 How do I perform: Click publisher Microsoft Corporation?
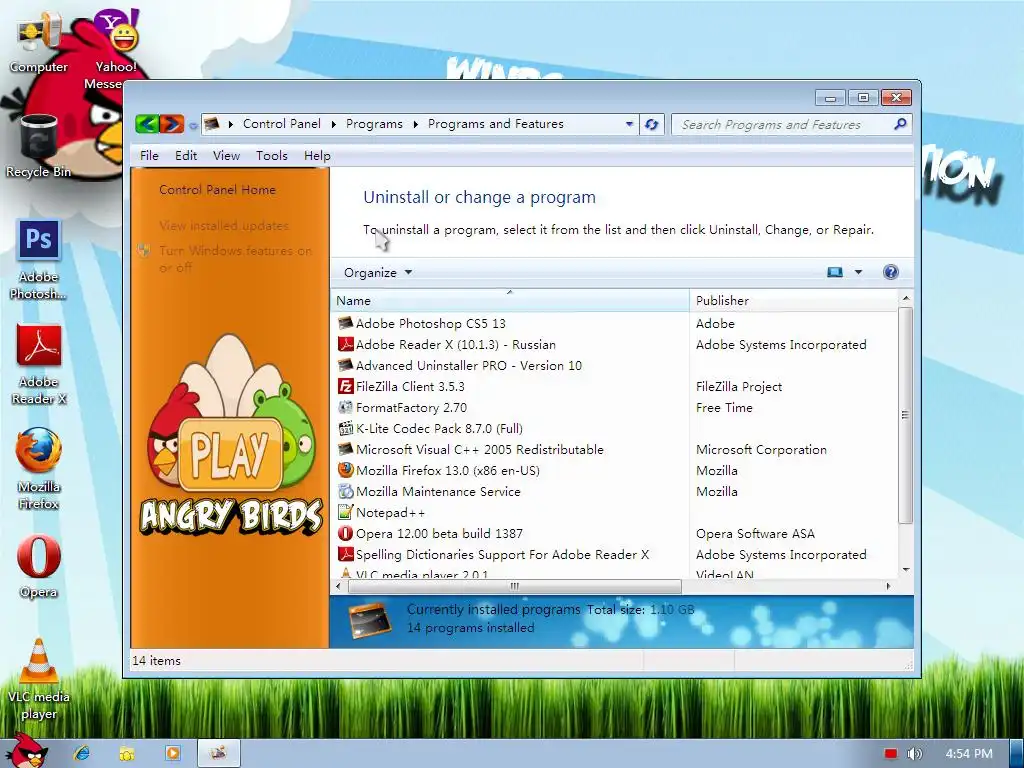point(761,449)
